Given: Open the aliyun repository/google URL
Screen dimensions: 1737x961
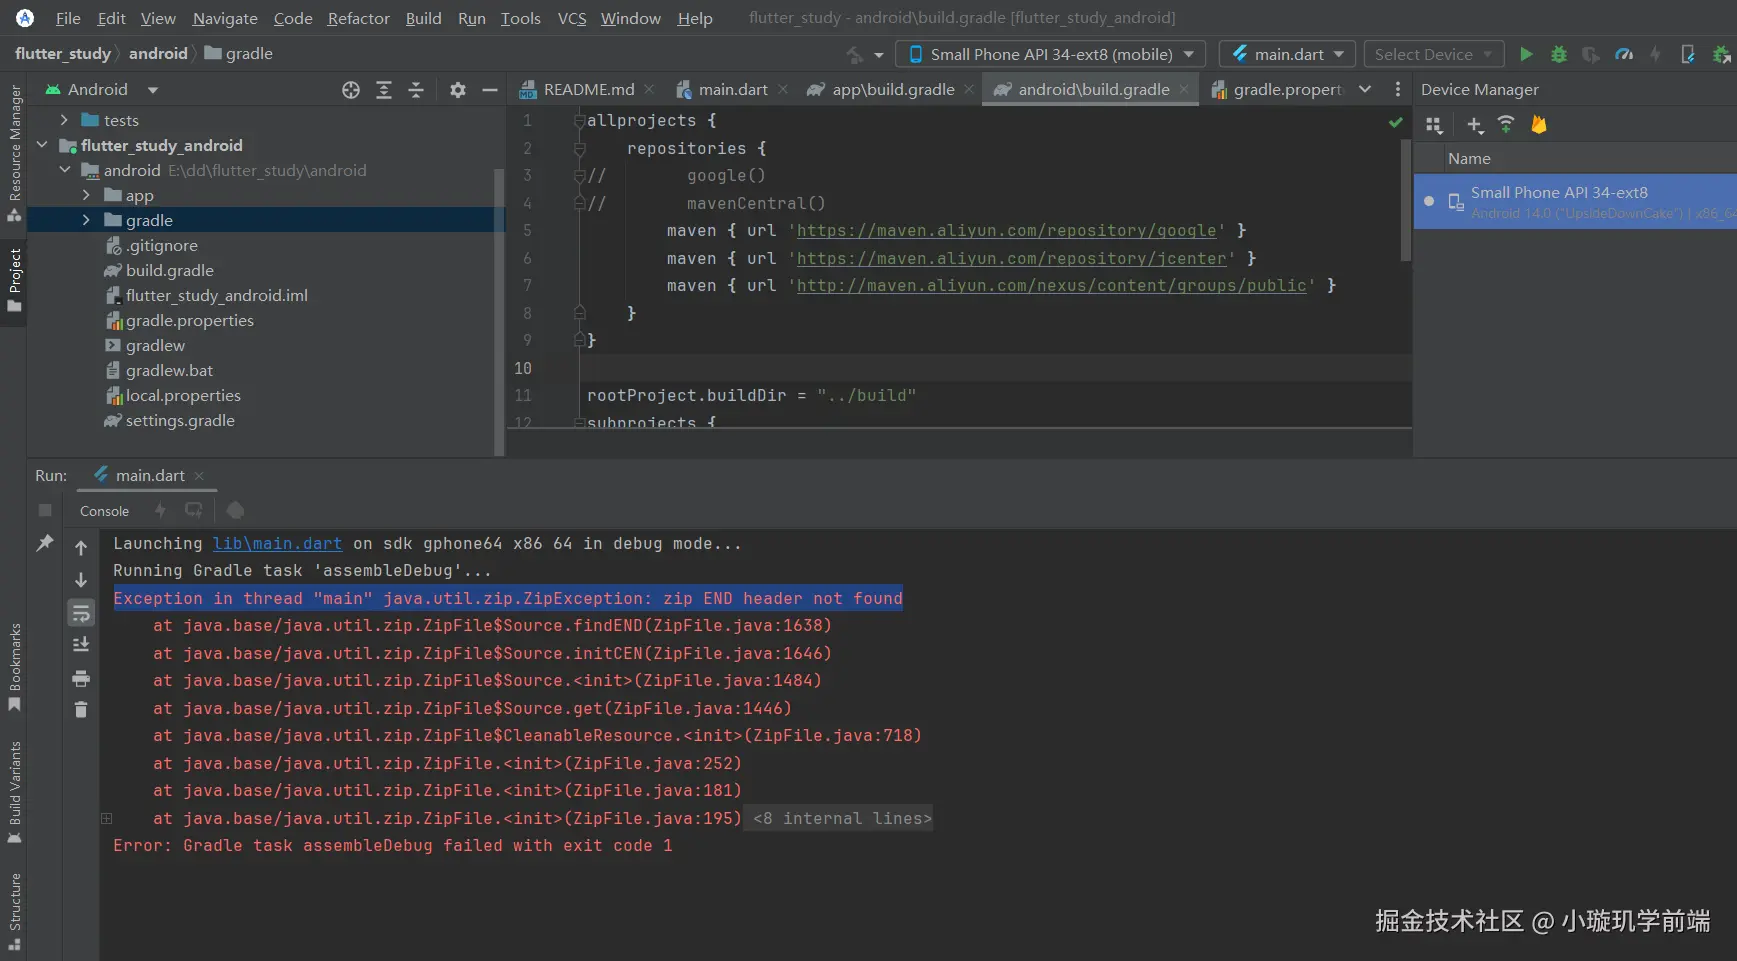Looking at the screenshot, I should [1006, 231].
